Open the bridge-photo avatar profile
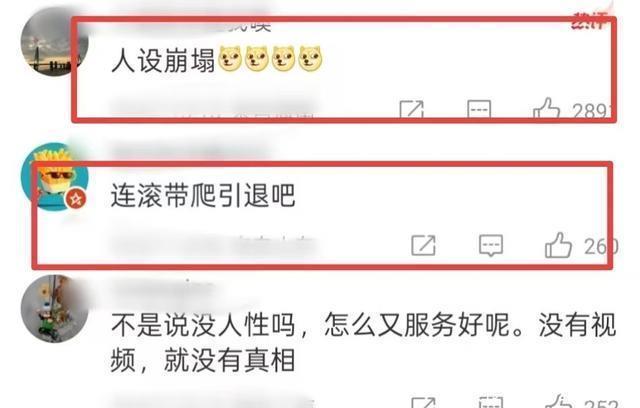The image size is (640, 408). click(x=55, y=42)
